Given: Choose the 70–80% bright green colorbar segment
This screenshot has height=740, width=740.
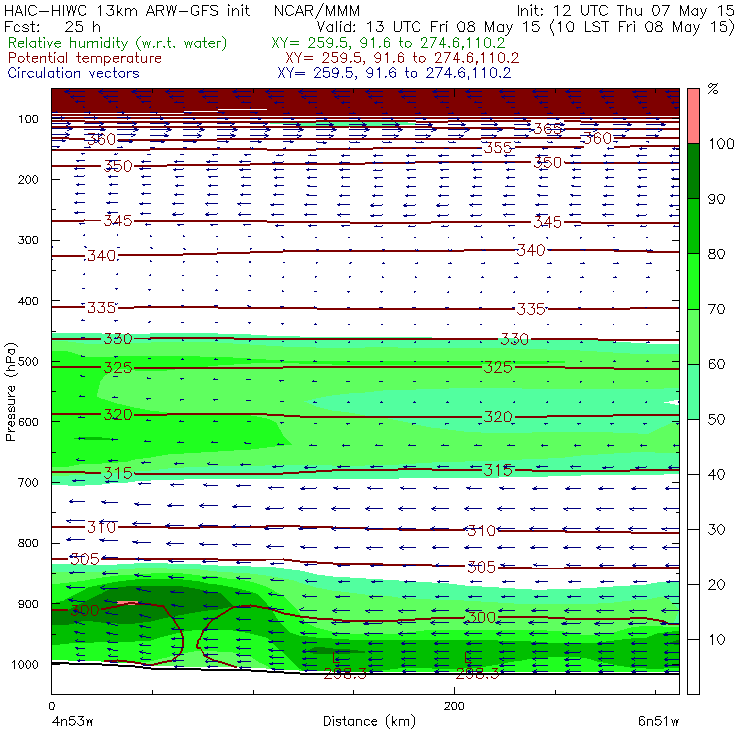Looking at the screenshot, I should click(x=693, y=281).
